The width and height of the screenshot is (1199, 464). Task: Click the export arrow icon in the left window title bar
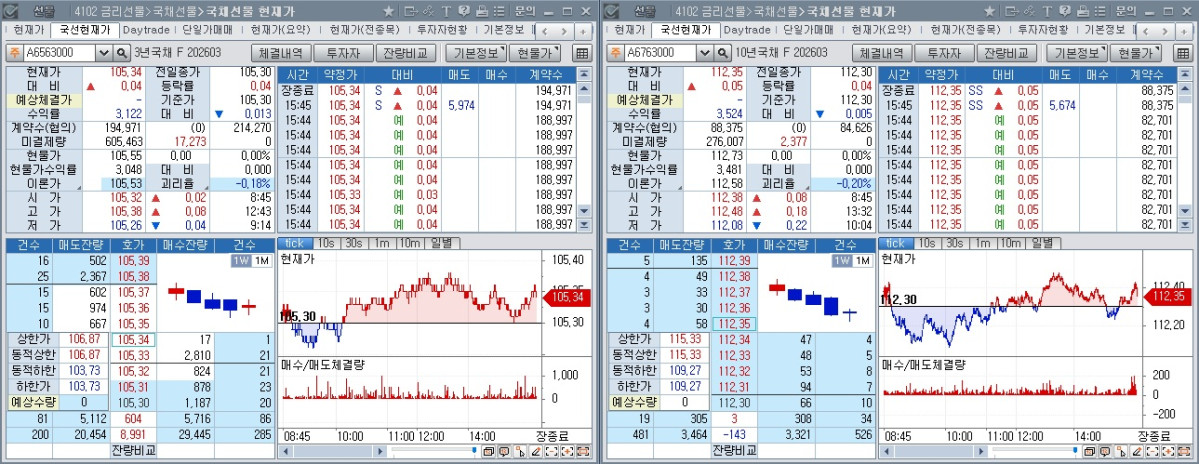tap(411, 11)
